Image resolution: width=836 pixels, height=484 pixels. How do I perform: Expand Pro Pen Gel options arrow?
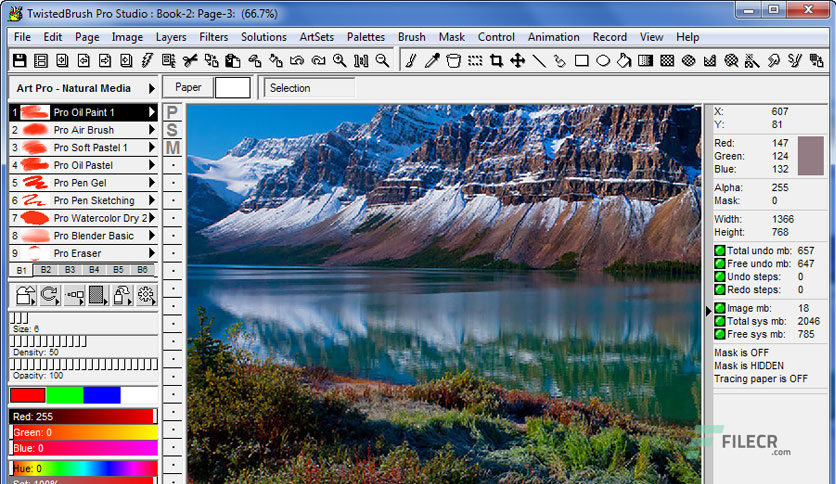(x=152, y=182)
